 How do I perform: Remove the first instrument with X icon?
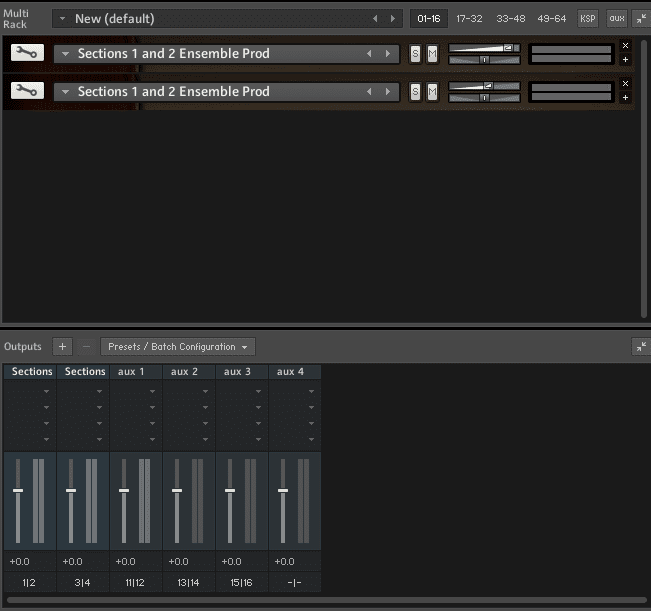pos(625,46)
